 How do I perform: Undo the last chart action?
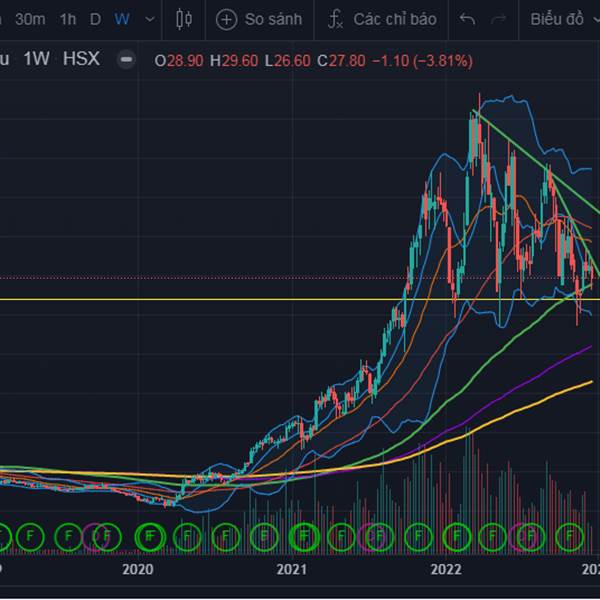467,19
